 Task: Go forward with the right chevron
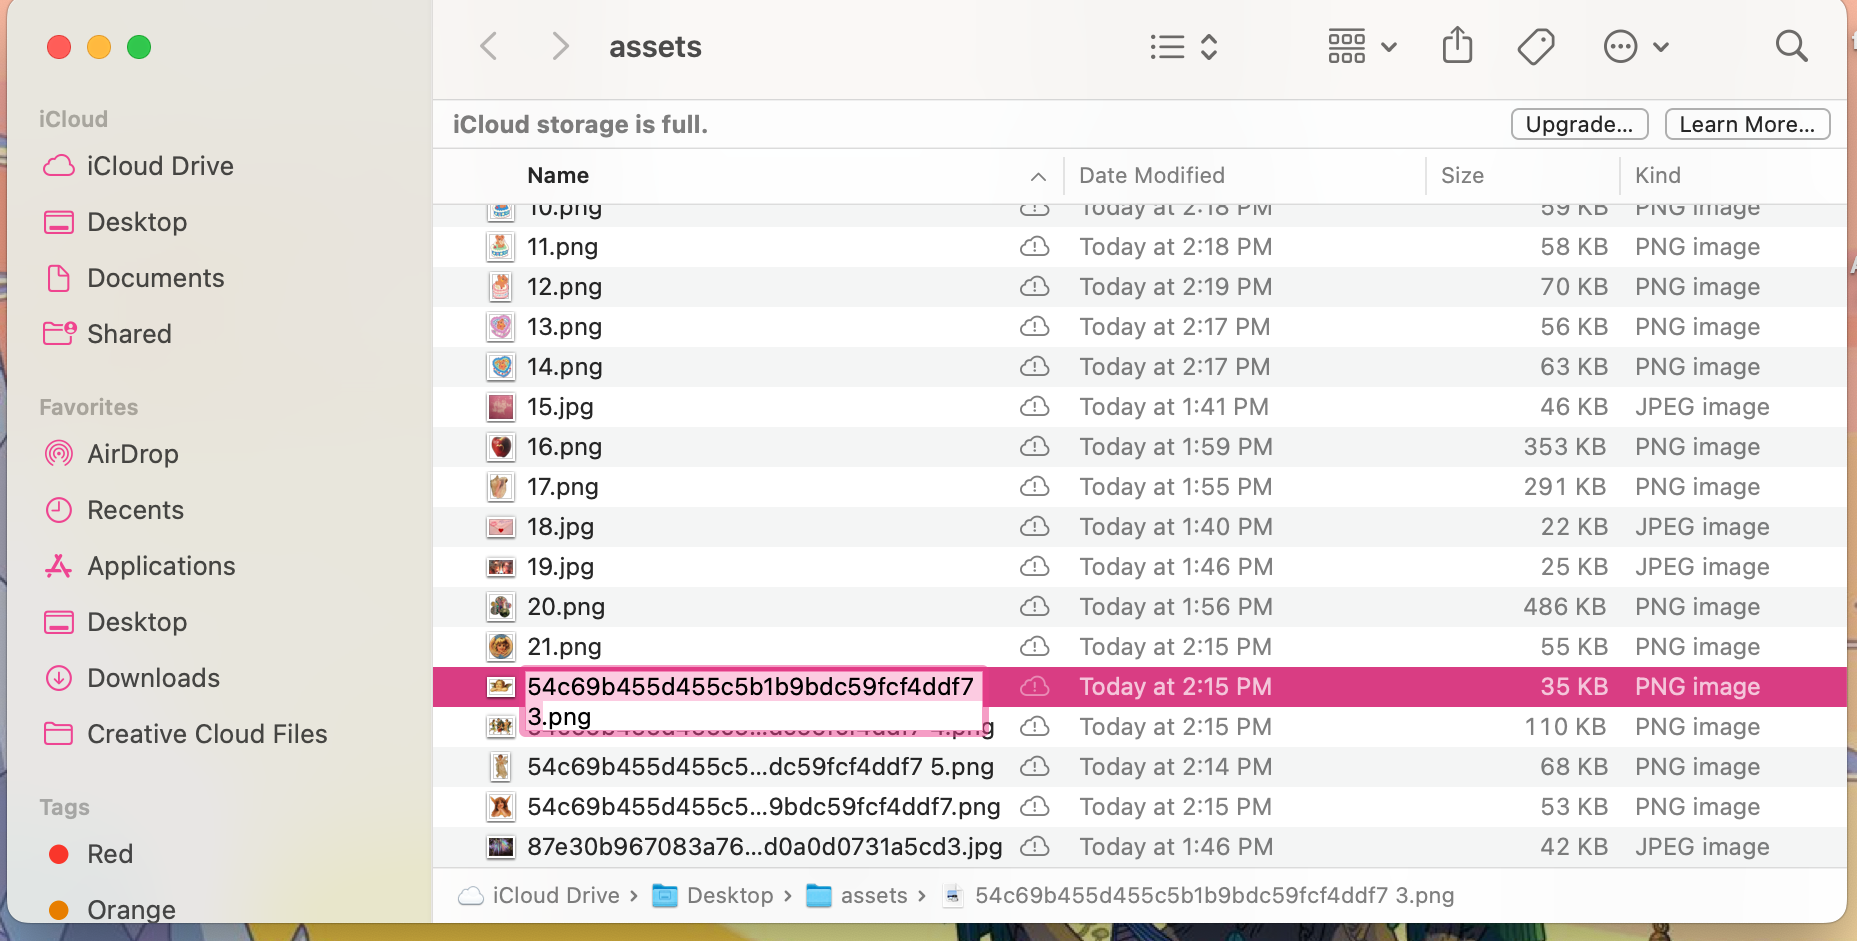(x=560, y=46)
